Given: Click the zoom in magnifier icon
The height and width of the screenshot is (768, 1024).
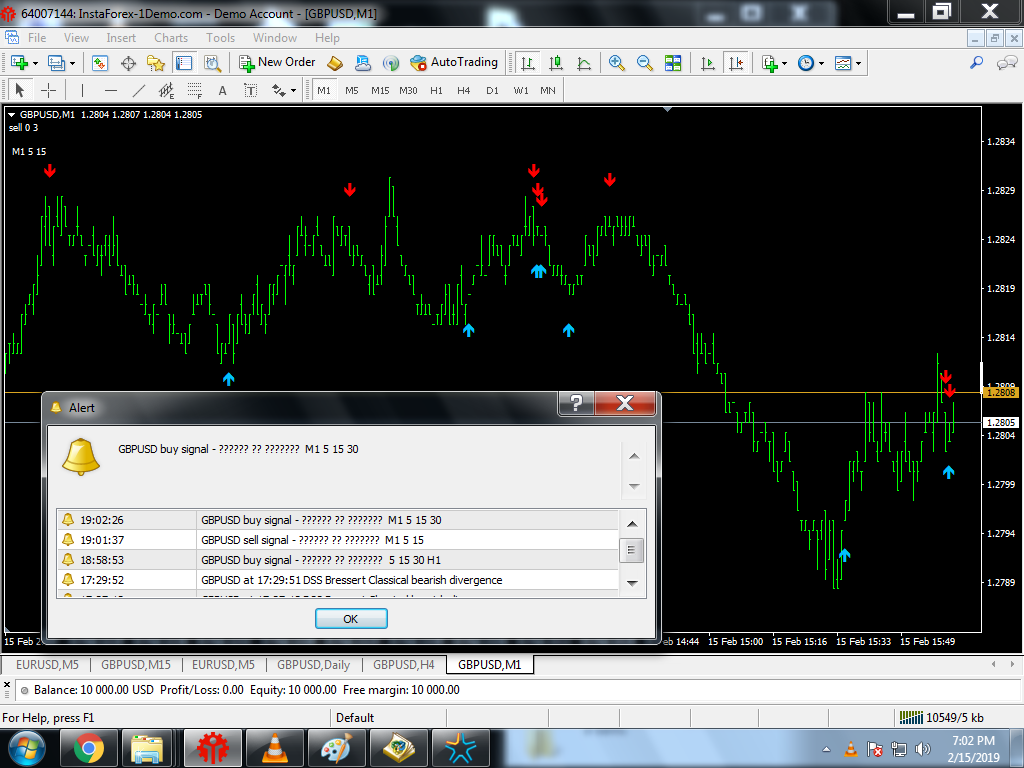Looking at the screenshot, I should (616, 63).
